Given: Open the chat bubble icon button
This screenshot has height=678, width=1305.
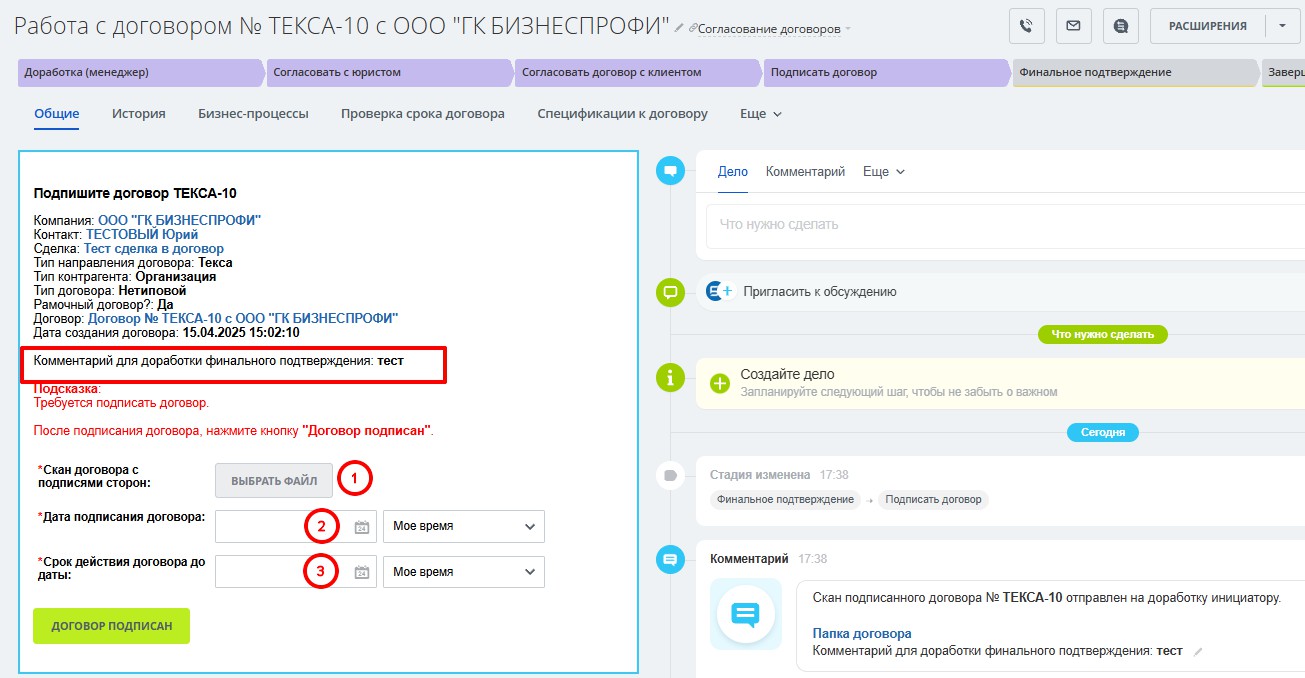Looking at the screenshot, I should tap(1121, 26).
